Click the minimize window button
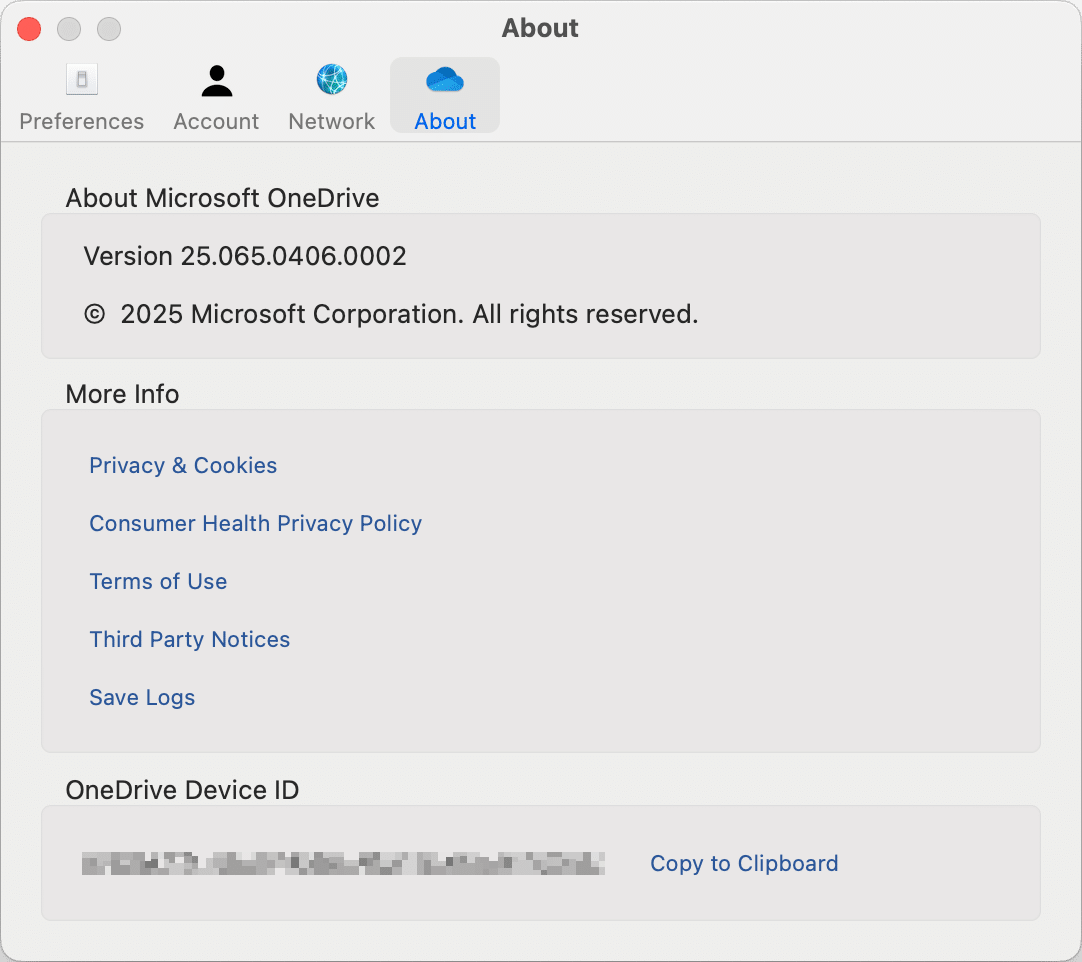 [68, 29]
